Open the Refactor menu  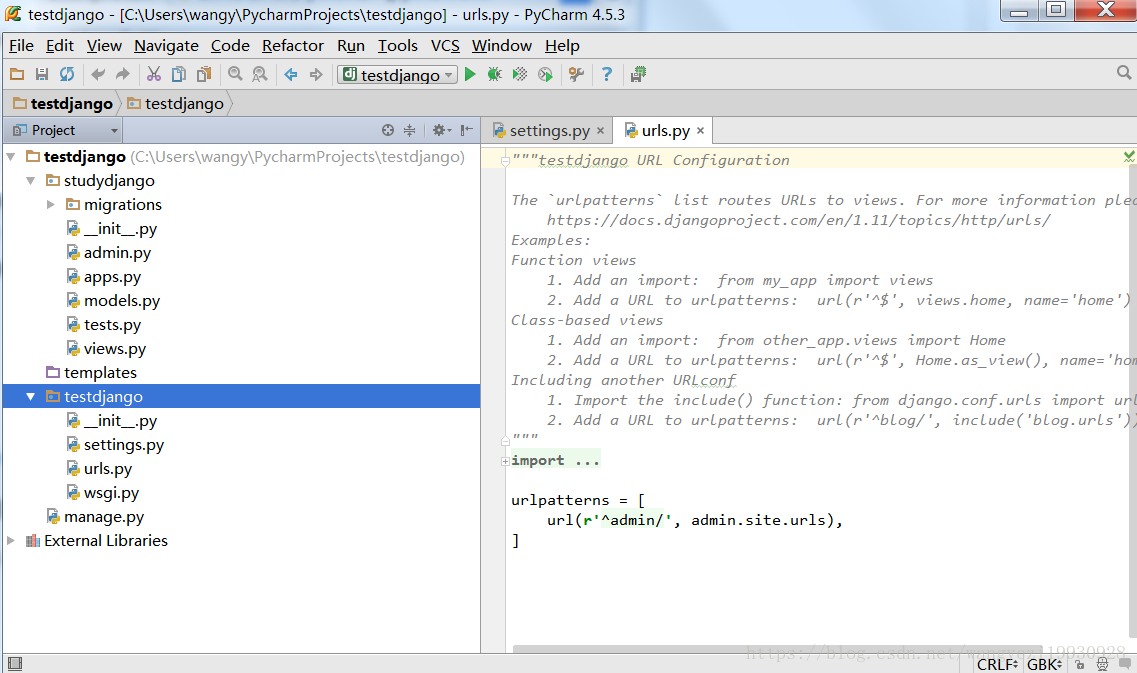click(x=292, y=46)
